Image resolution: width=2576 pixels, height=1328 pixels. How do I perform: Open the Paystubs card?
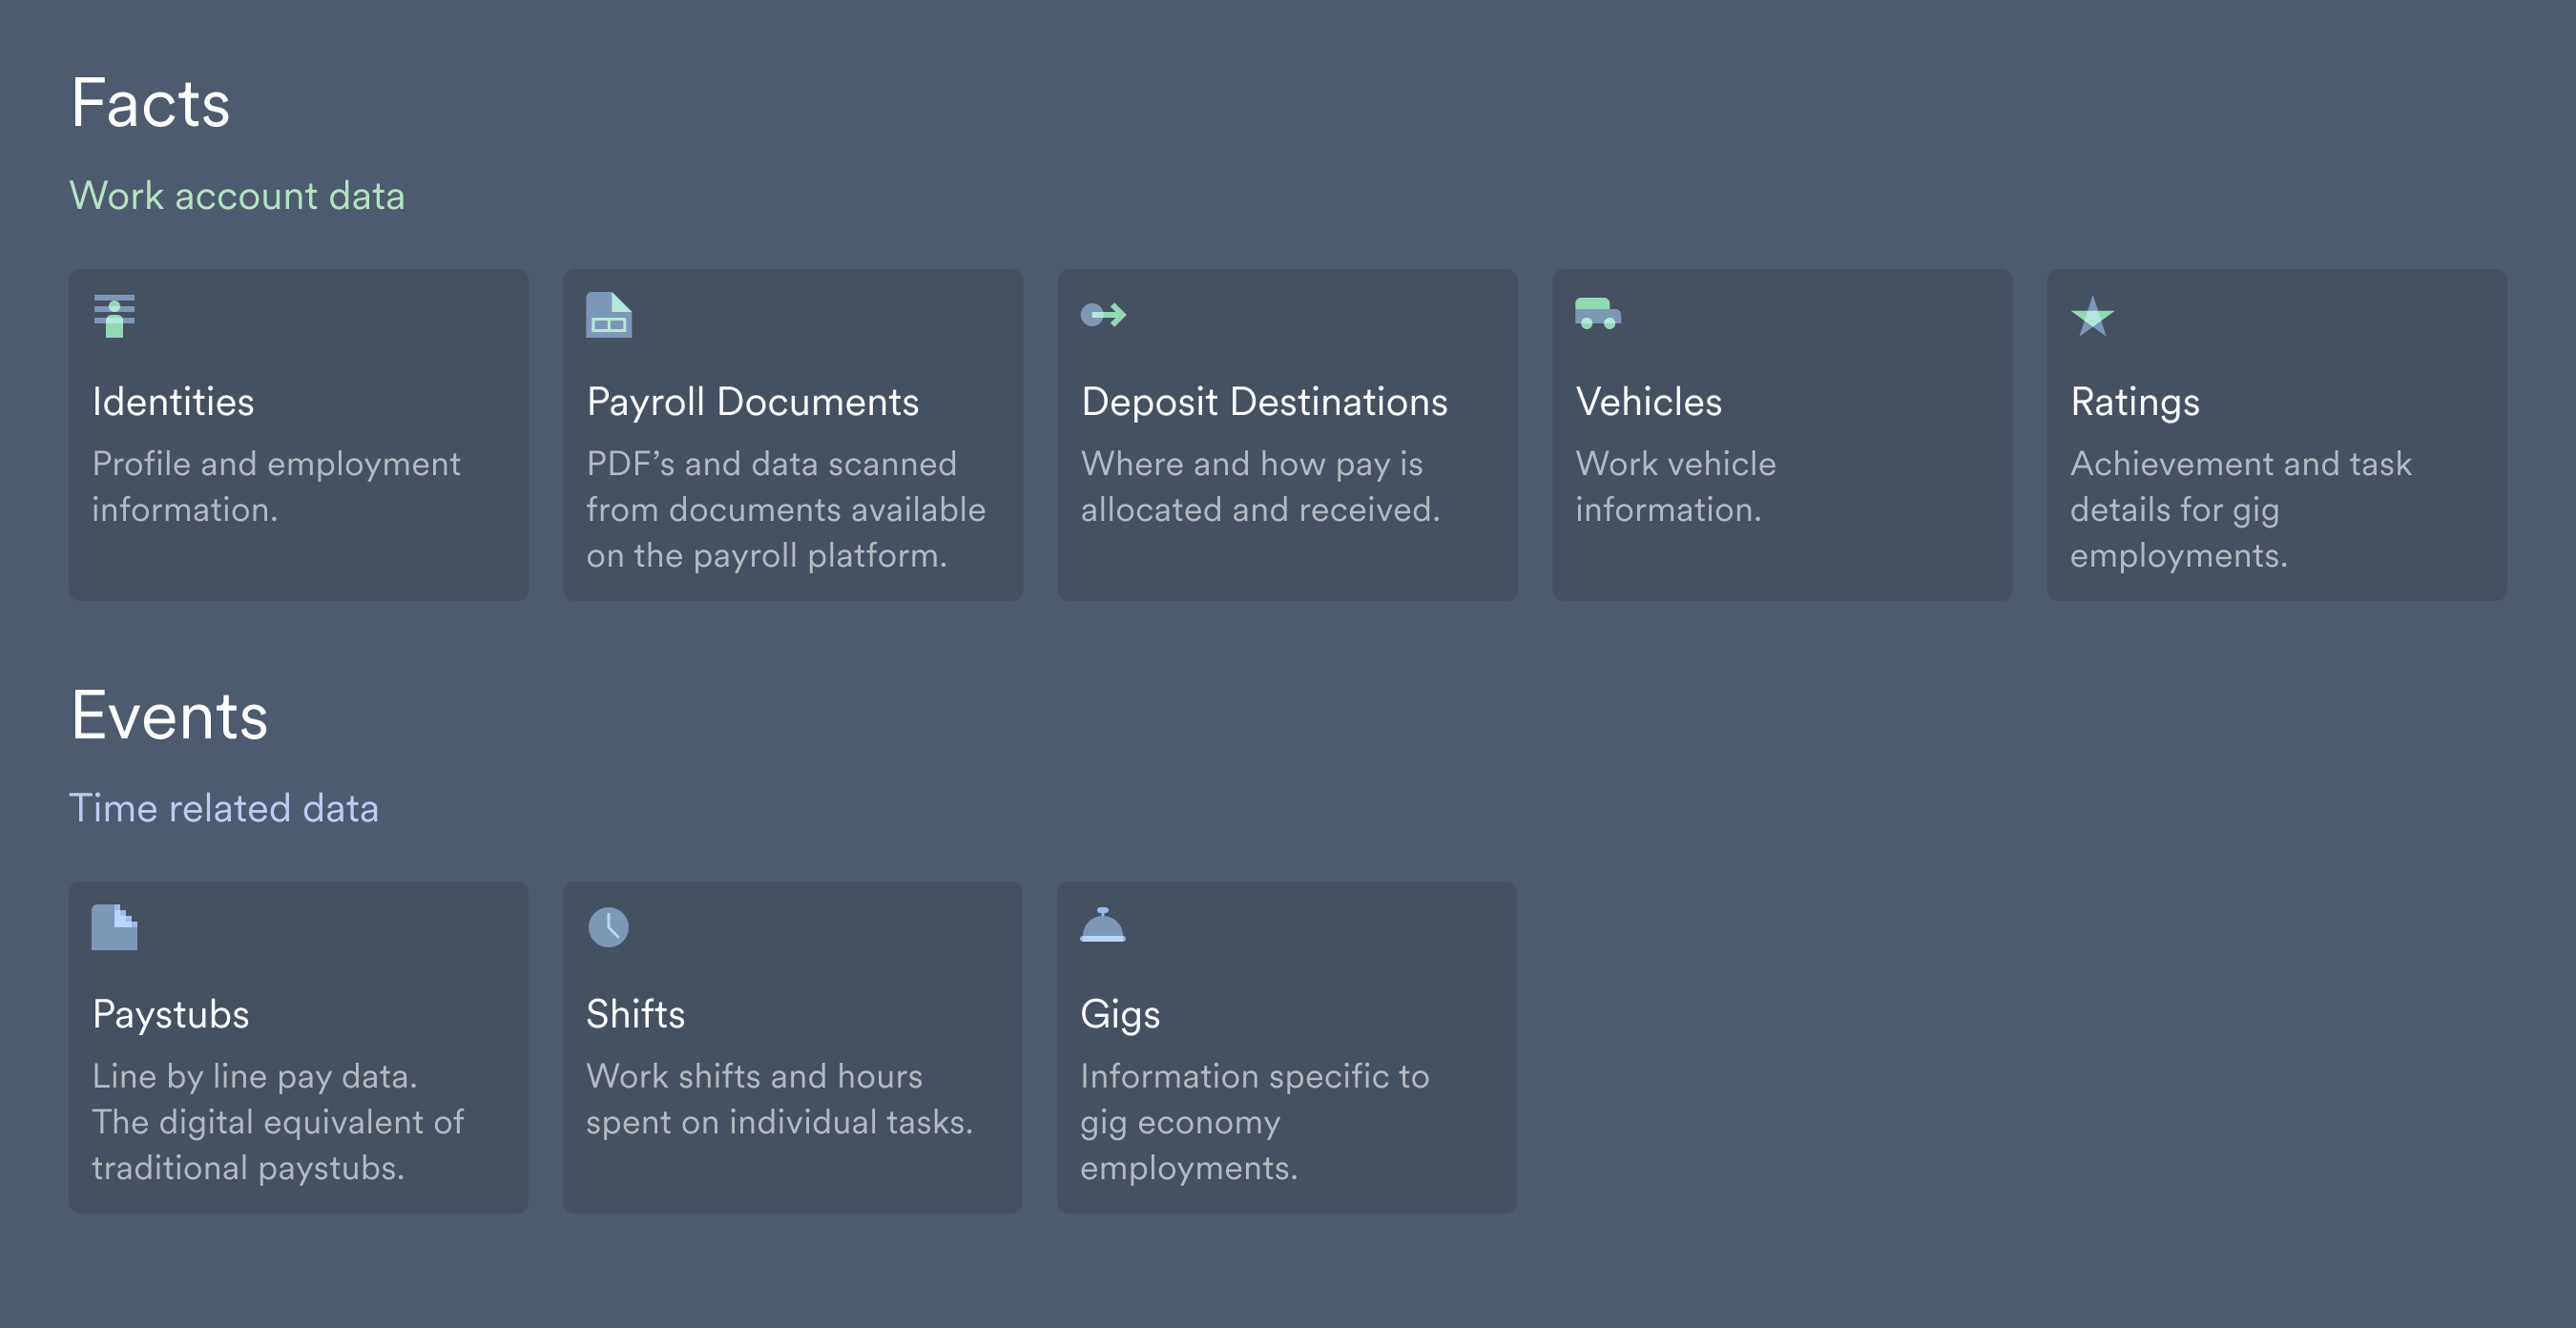[298, 1047]
